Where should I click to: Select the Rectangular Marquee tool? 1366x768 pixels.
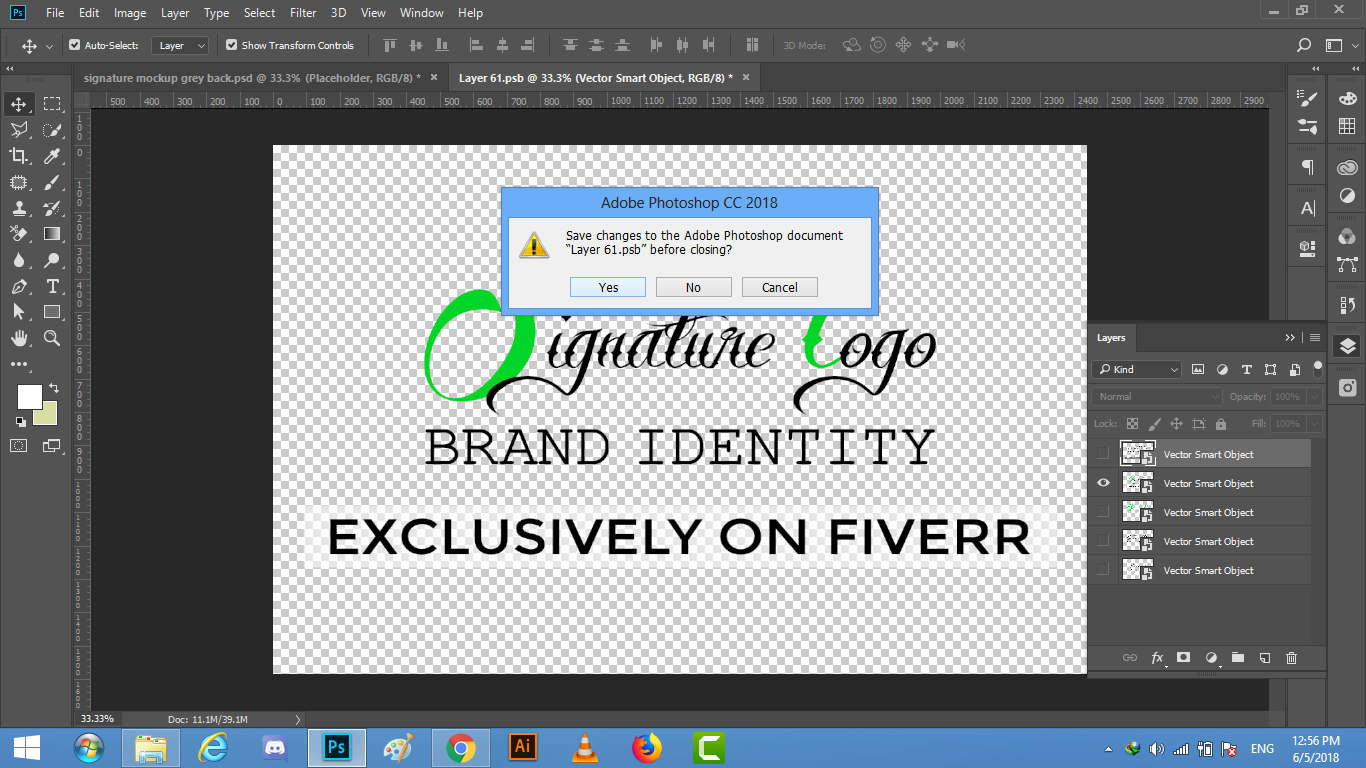pos(52,104)
